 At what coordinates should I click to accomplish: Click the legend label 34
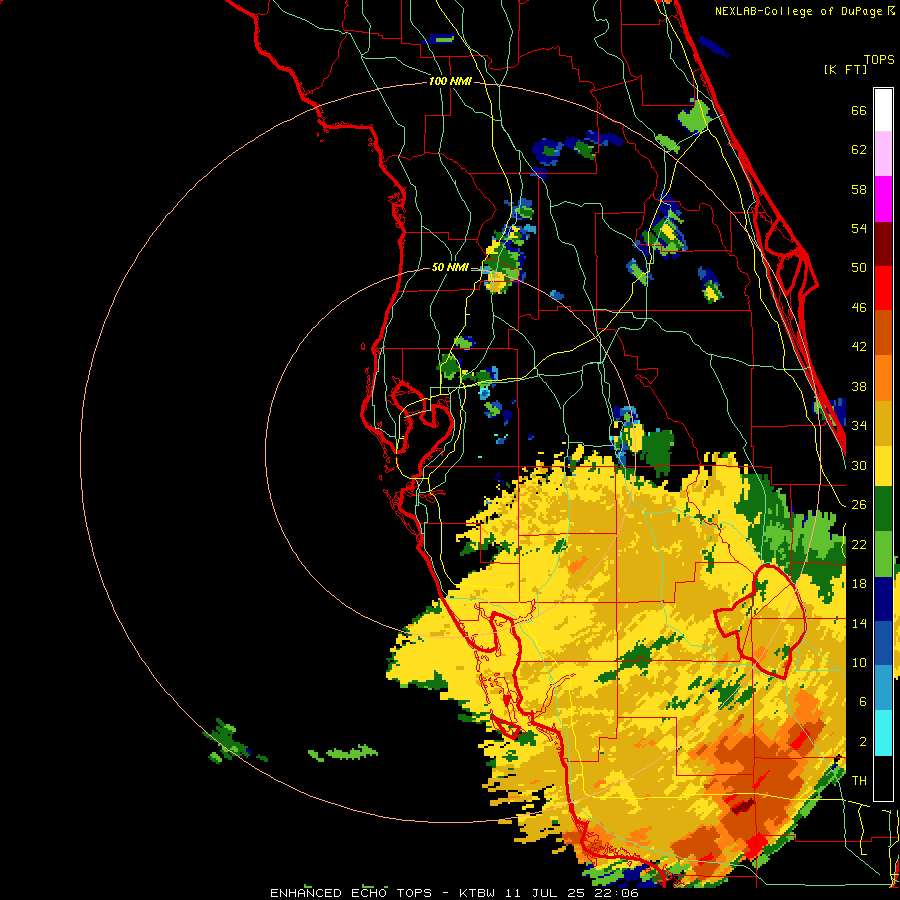[x=859, y=425]
